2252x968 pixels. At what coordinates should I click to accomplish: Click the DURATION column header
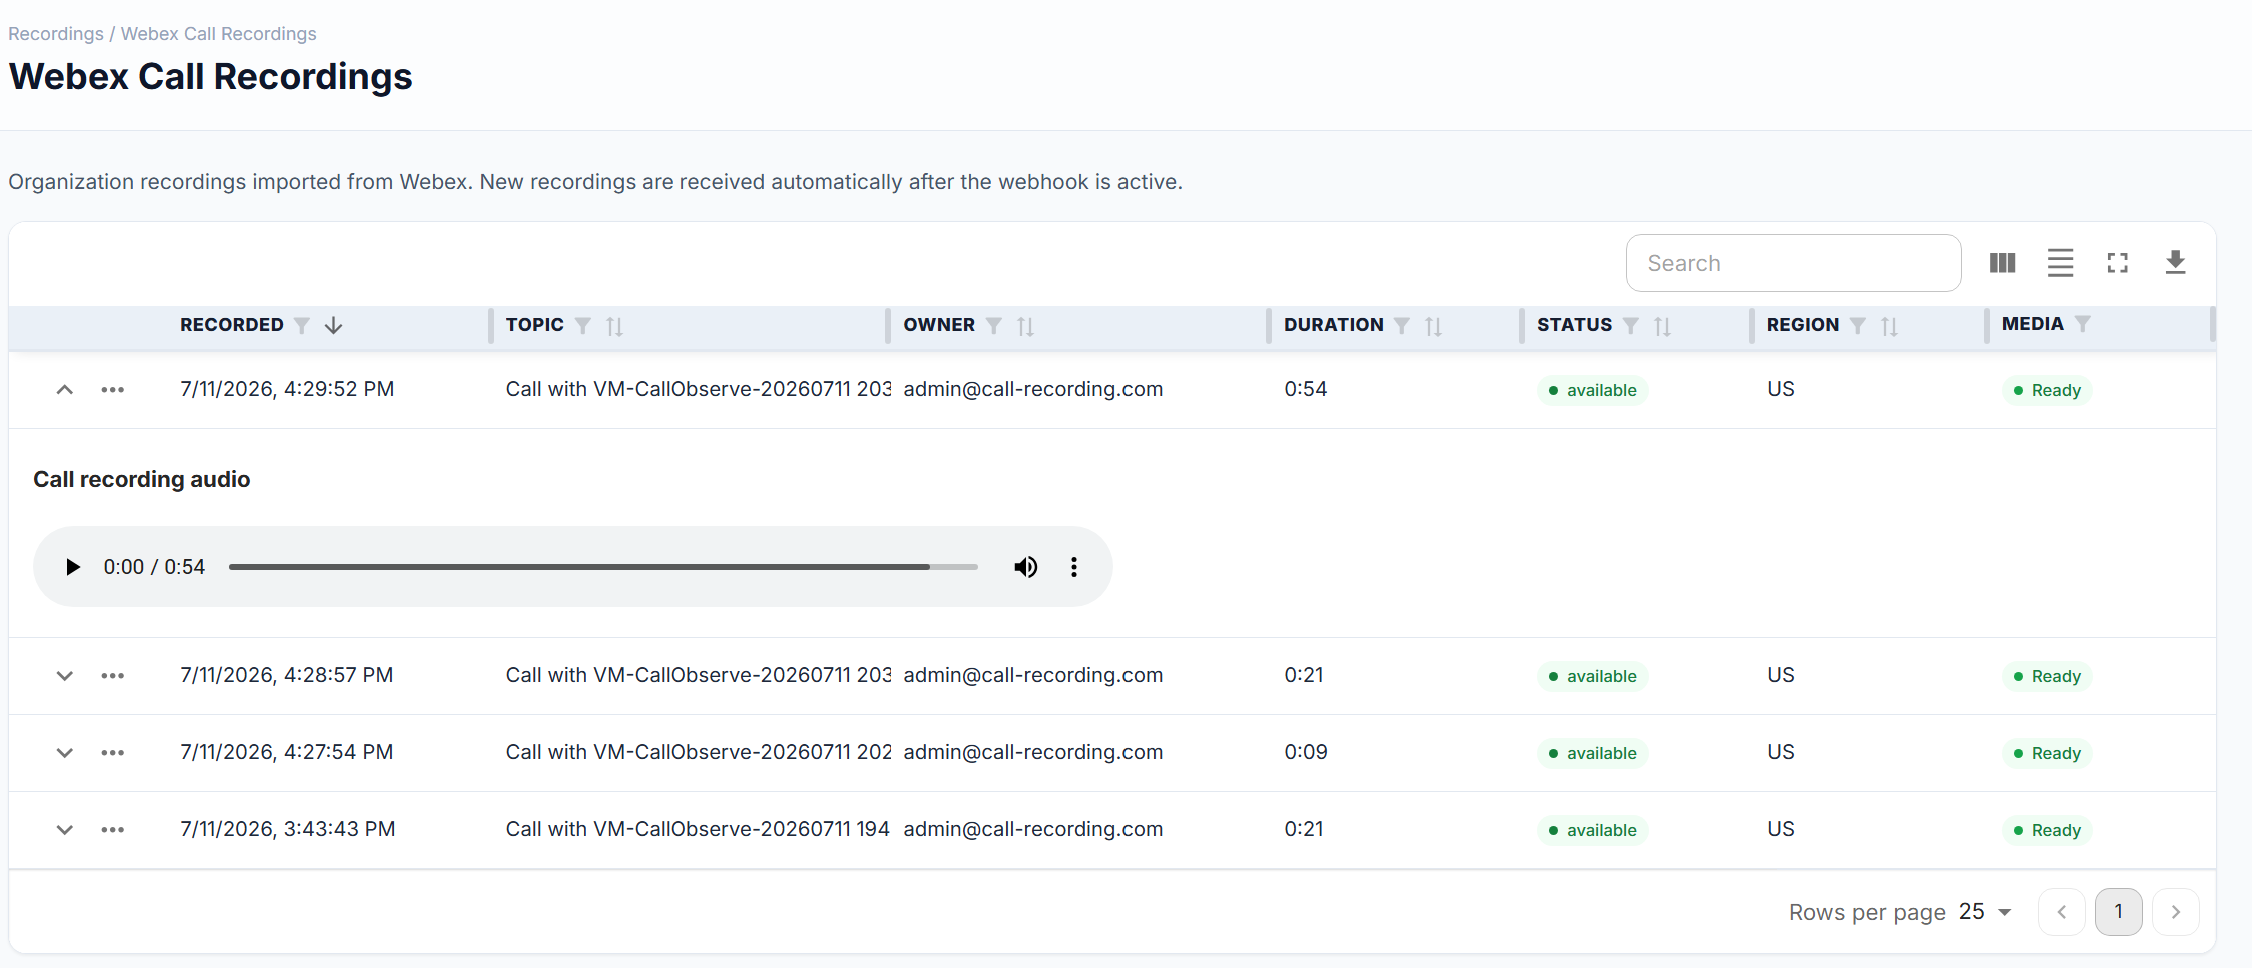click(1334, 325)
